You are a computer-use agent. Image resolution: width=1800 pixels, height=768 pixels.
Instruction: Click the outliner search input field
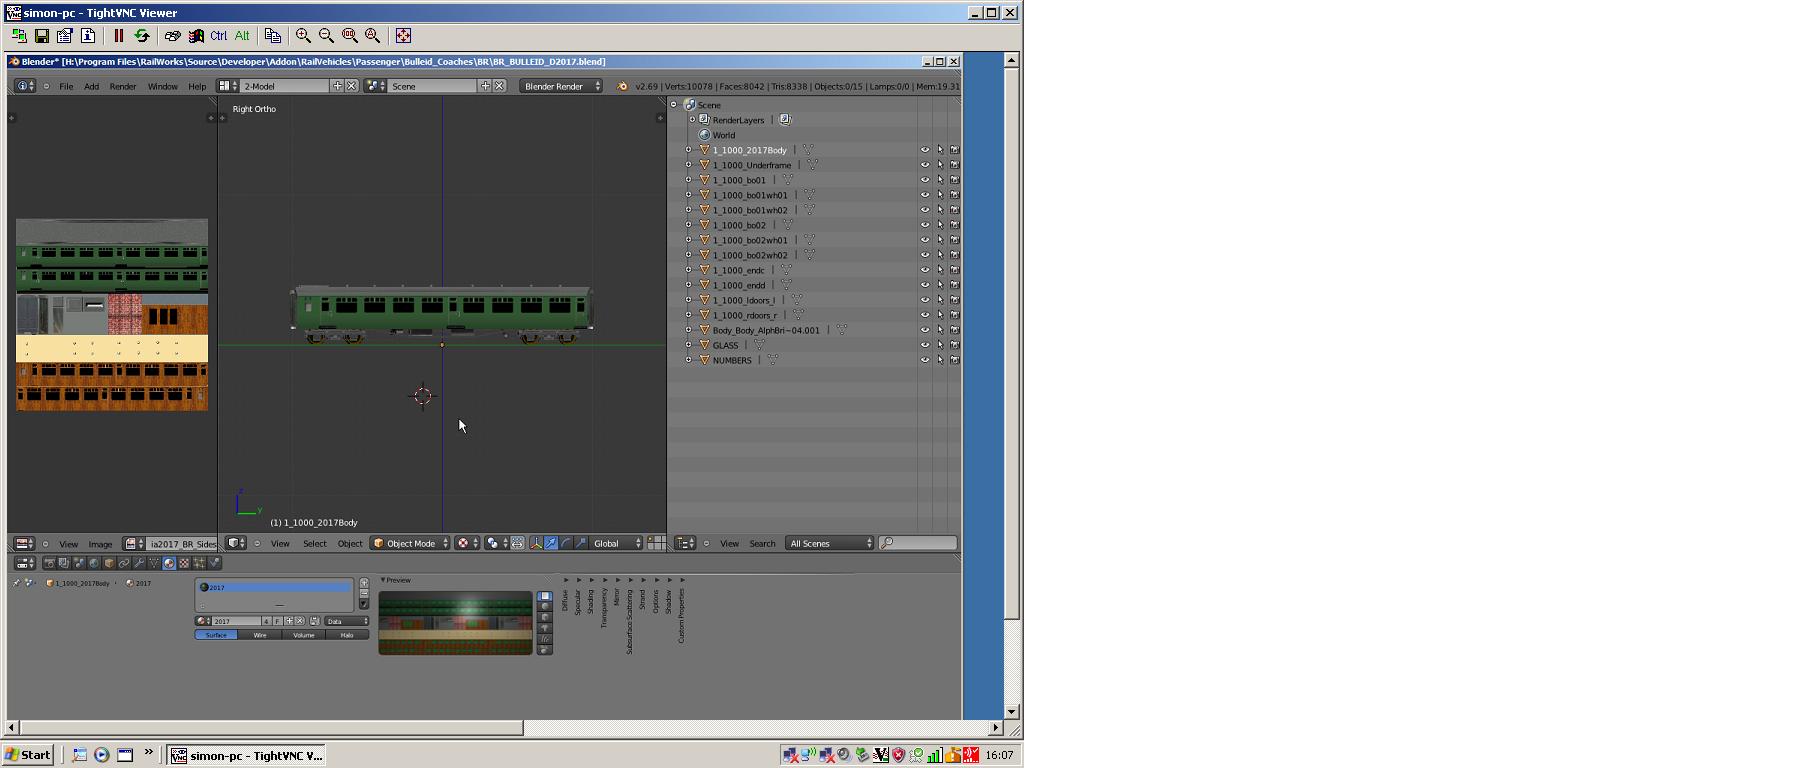pyautogui.click(x=918, y=543)
